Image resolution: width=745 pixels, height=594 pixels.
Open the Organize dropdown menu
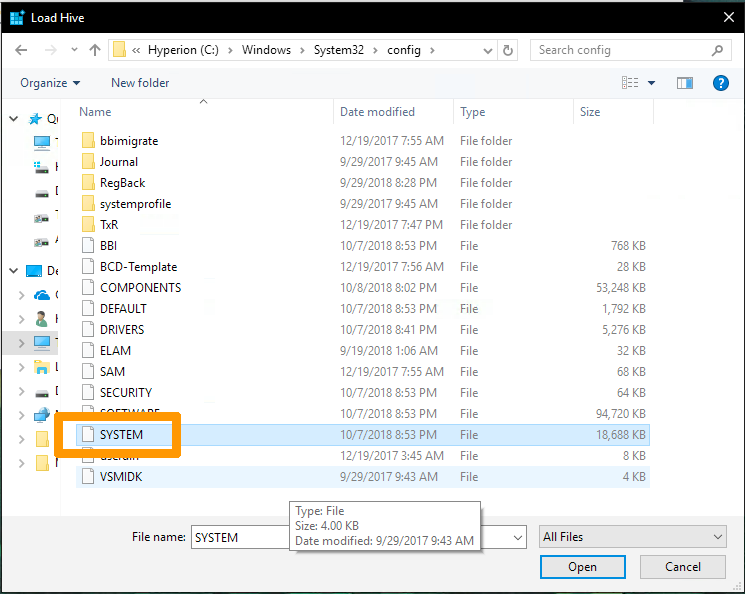coord(50,83)
